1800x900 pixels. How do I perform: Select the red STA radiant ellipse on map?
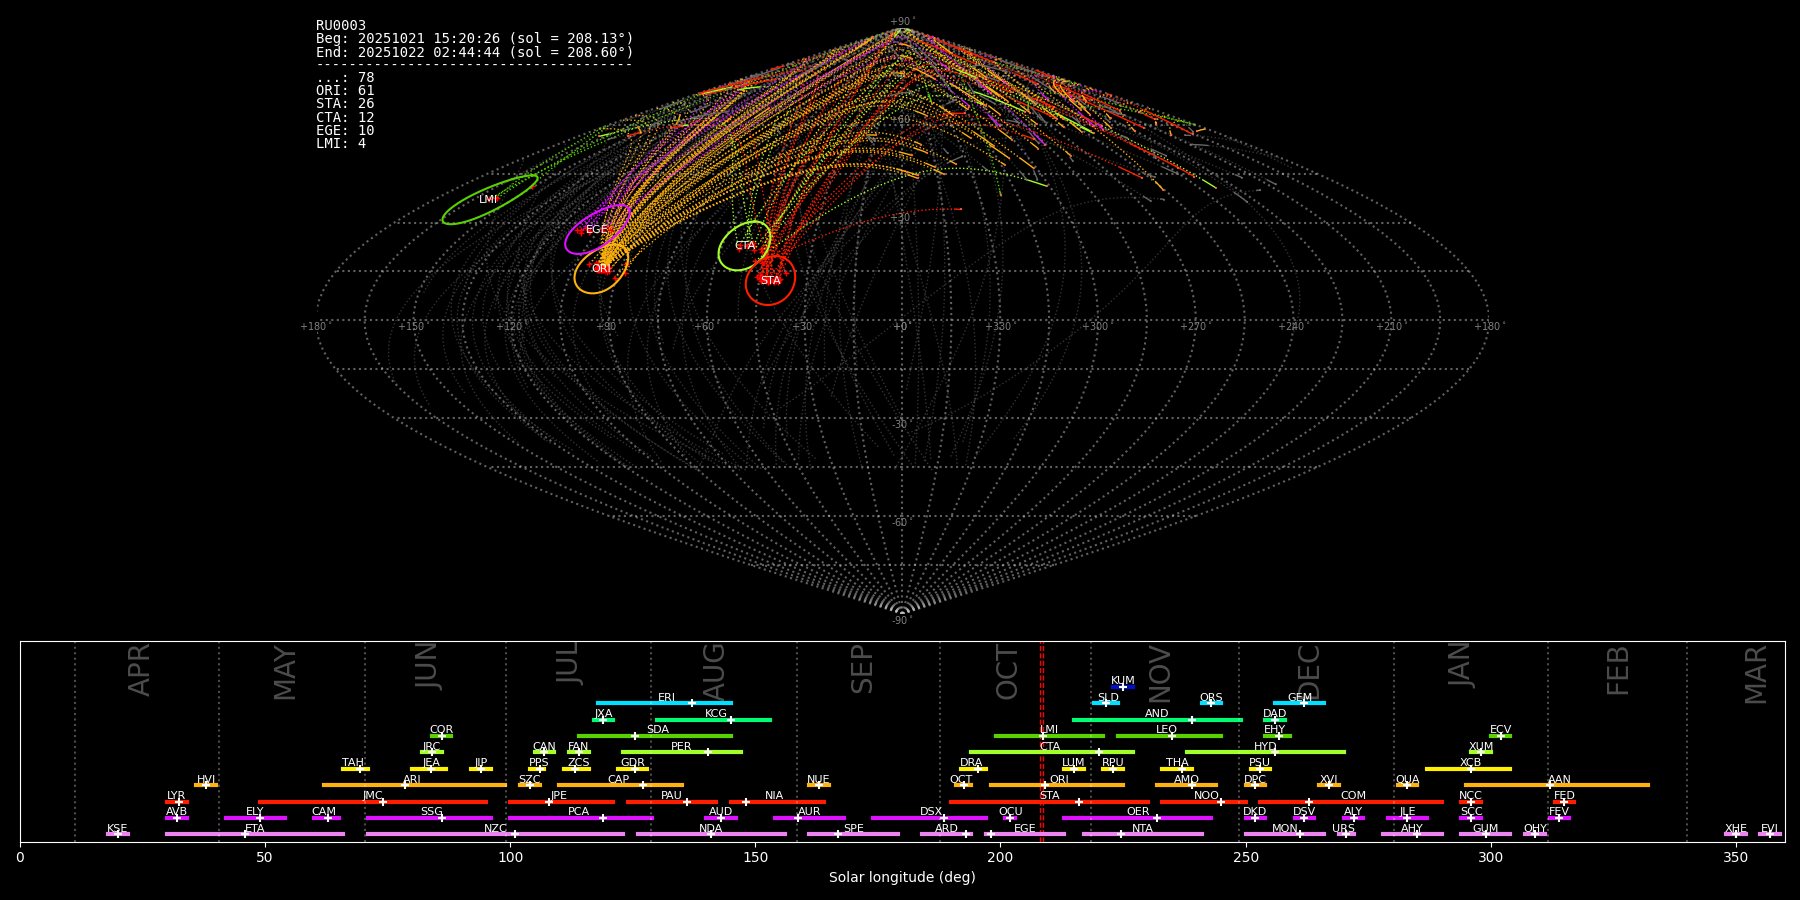(x=770, y=280)
